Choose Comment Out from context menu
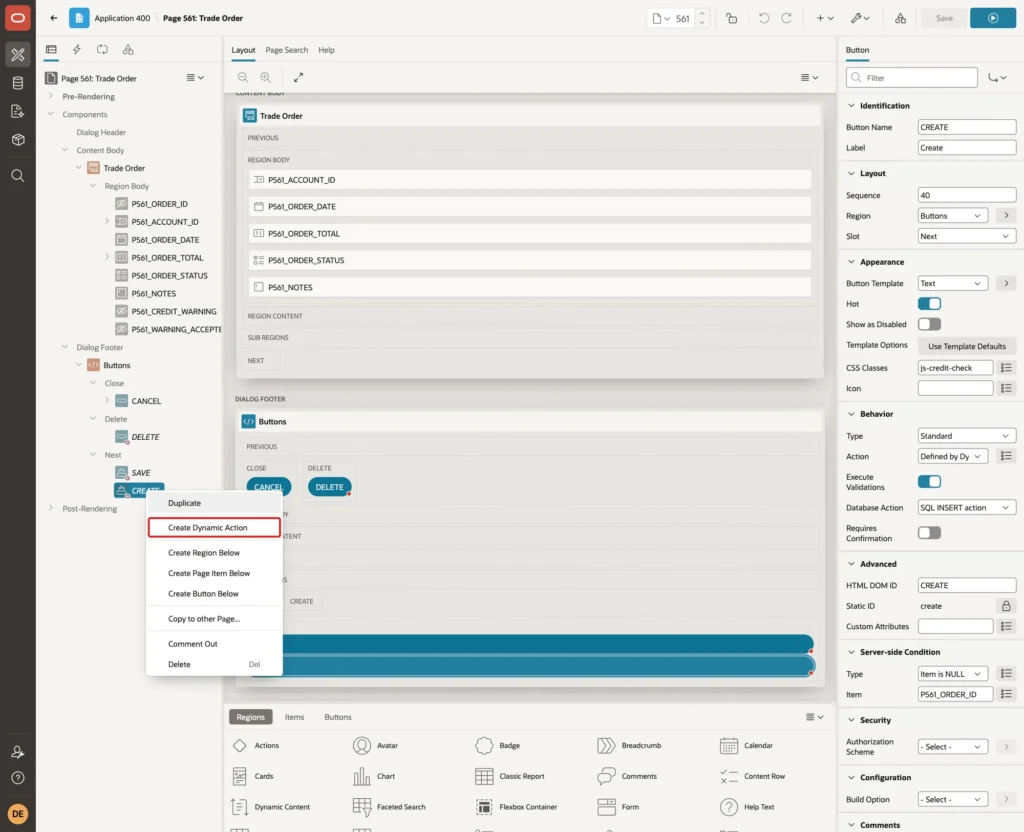This screenshot has width=1024, height=832. pyautogui.click(x=215, y=644)
